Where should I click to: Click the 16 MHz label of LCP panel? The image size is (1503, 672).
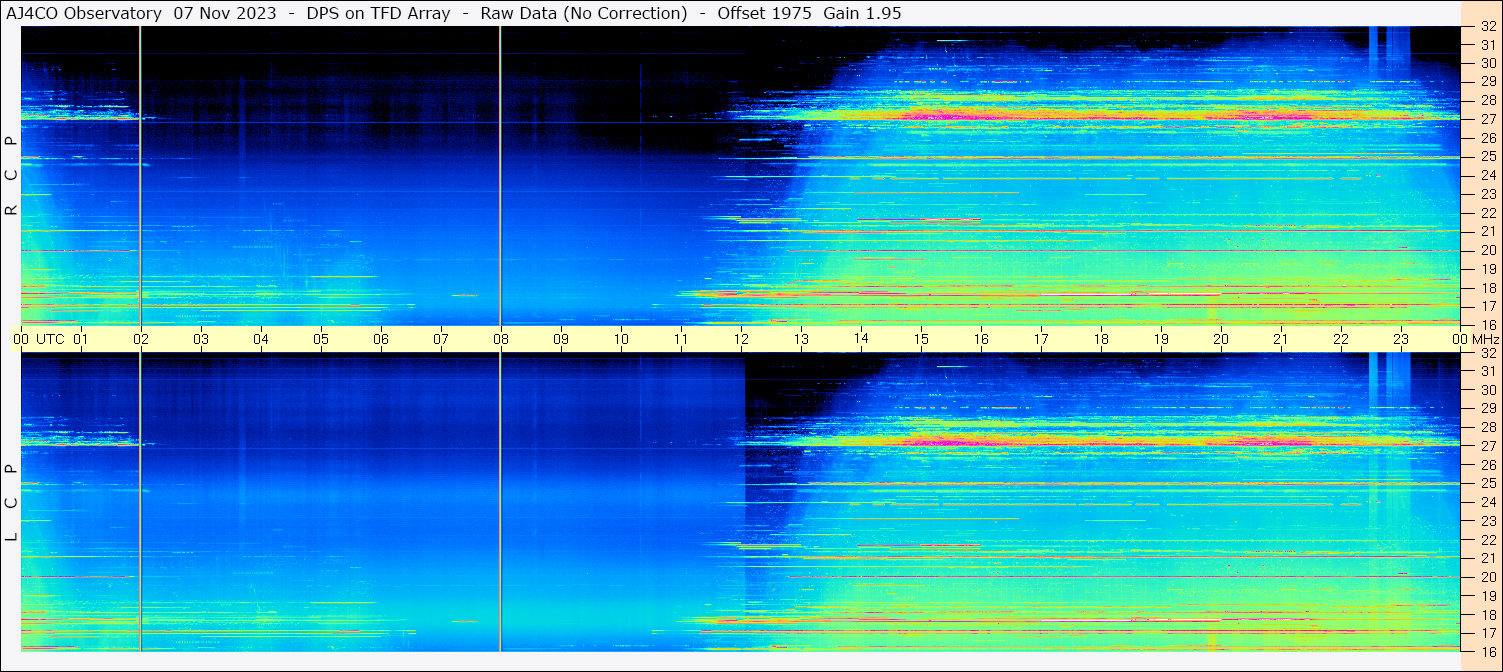[x=1487, y=651]
